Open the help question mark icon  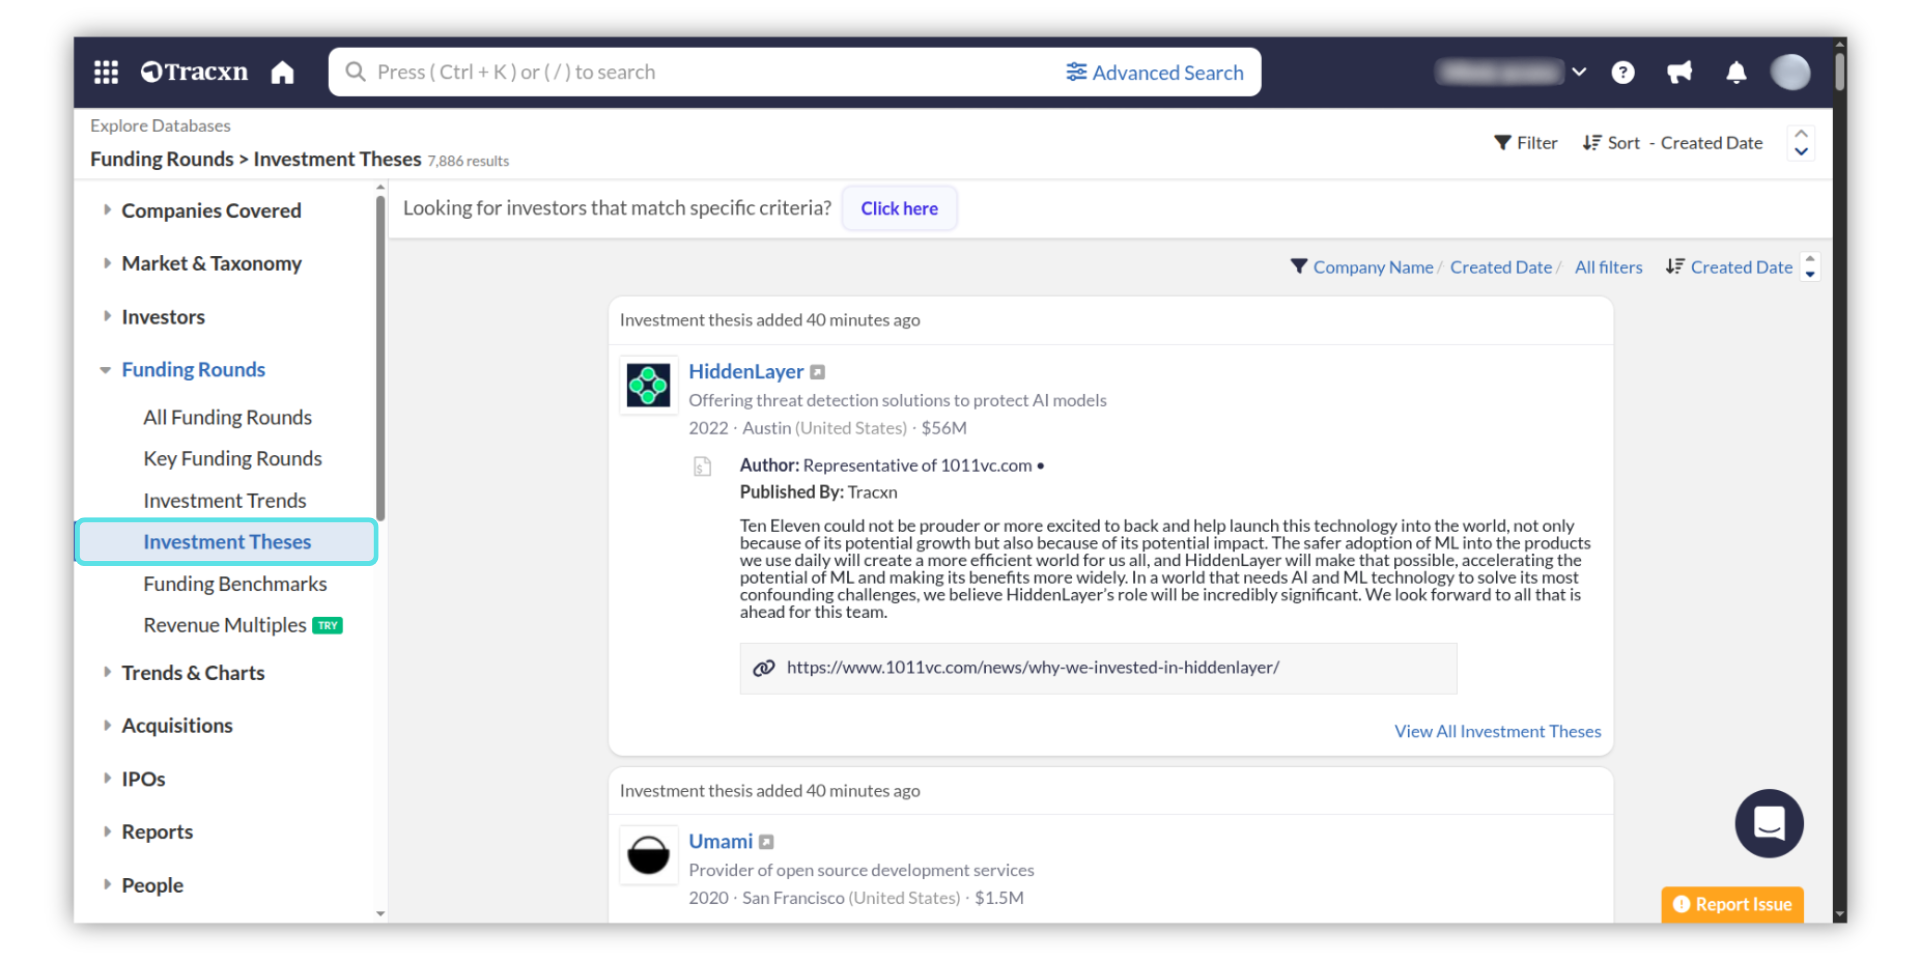click(x=1622, y=72)
